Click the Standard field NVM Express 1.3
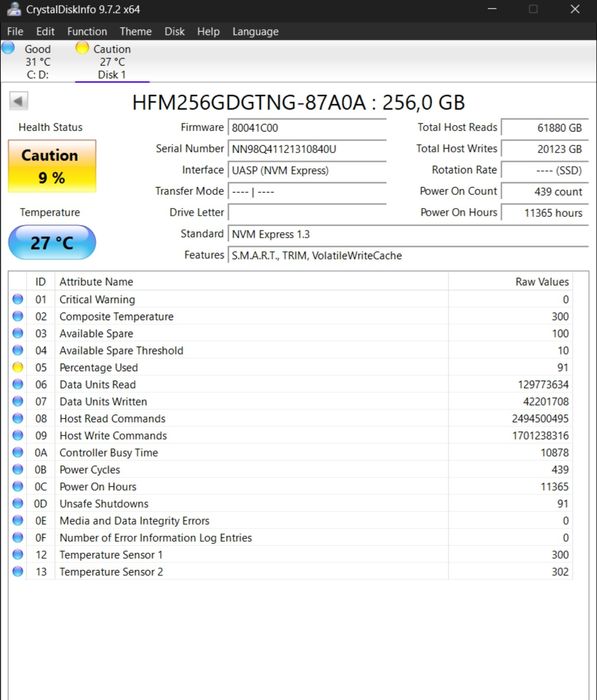 pos(408,234)
